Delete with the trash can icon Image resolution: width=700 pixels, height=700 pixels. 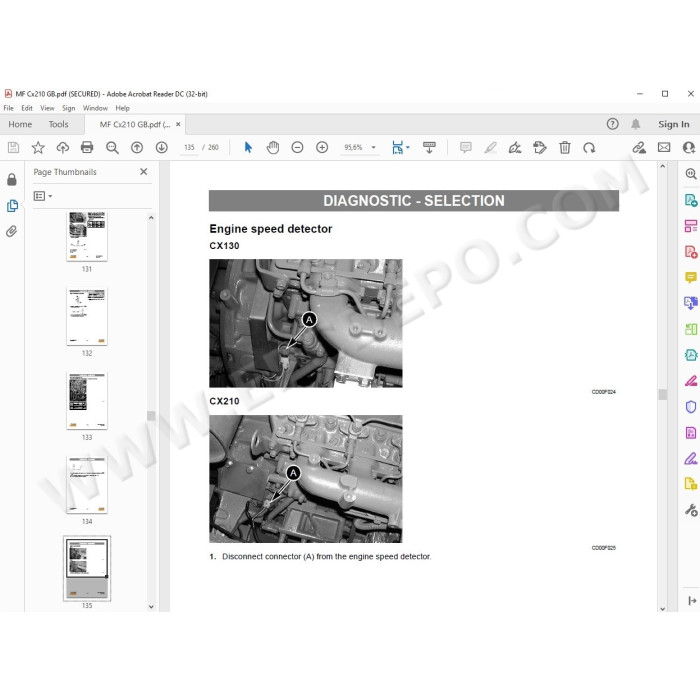tap(565, 147)
